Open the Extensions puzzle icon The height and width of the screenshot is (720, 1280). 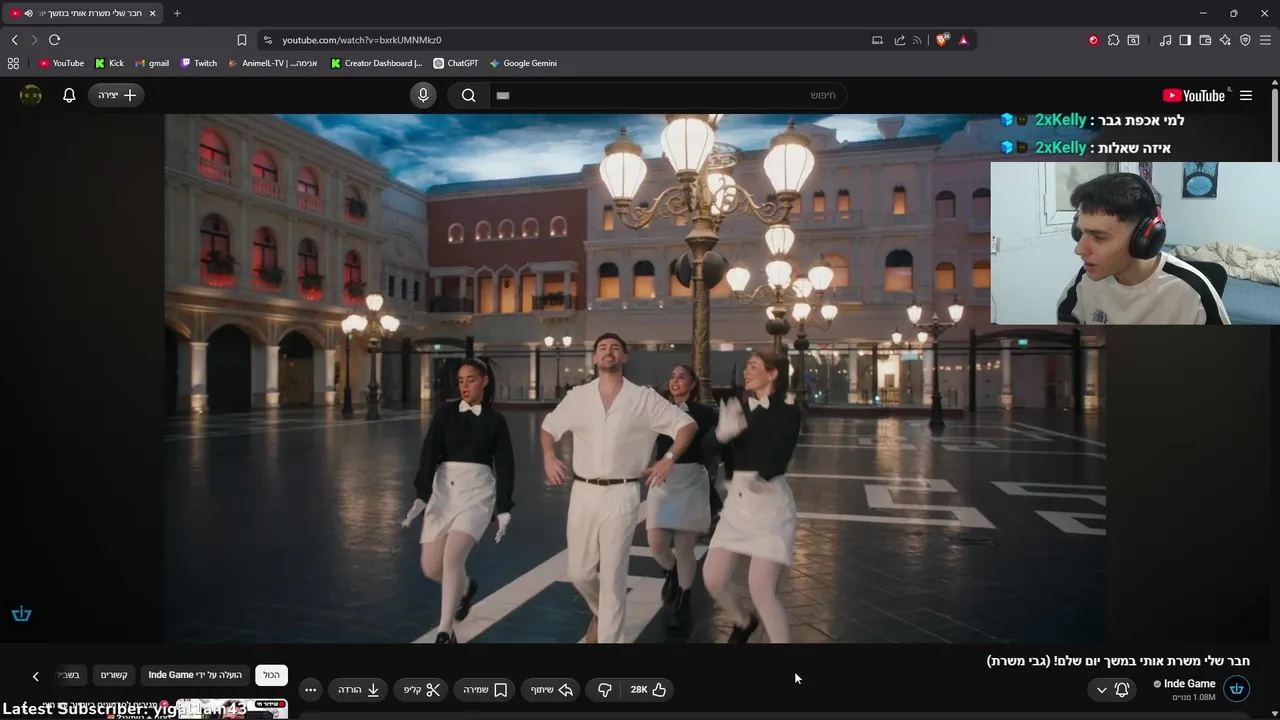click(x=1113, y=40)
